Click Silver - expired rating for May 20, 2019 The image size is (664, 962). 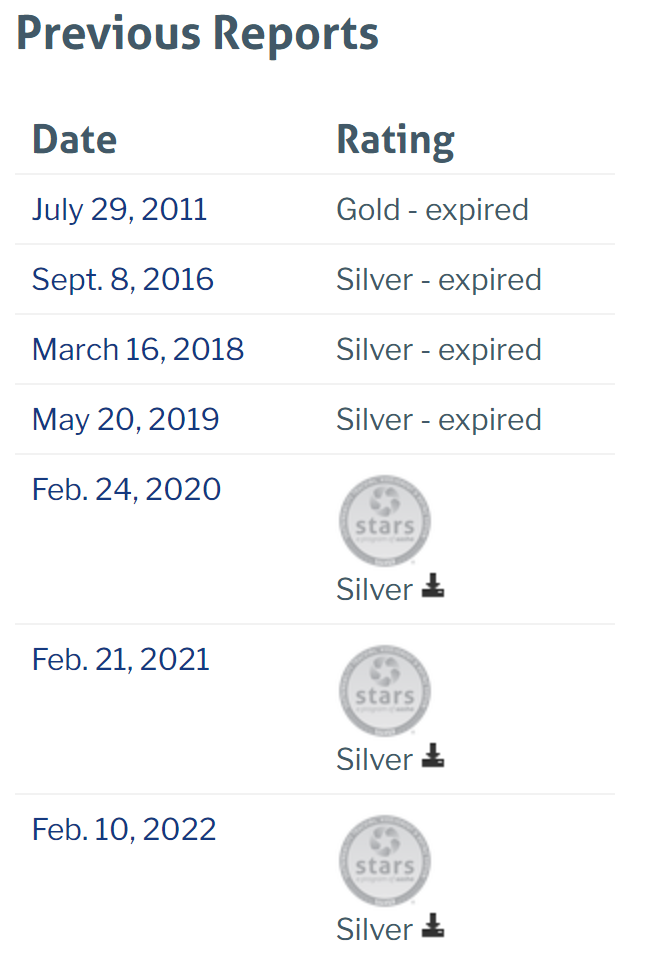[x=438, y=420]
